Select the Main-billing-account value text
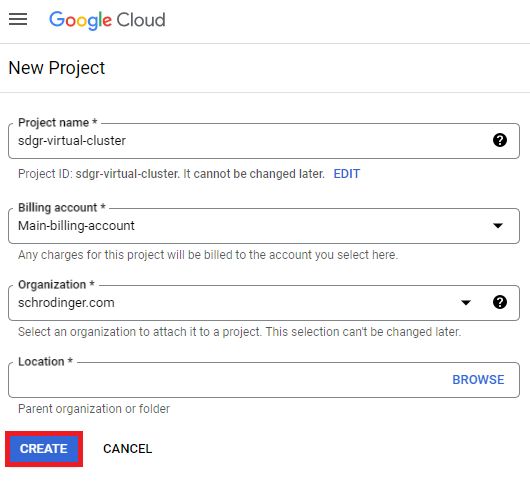The width and height of the screenshot is (530, 488). coord(76,225)
